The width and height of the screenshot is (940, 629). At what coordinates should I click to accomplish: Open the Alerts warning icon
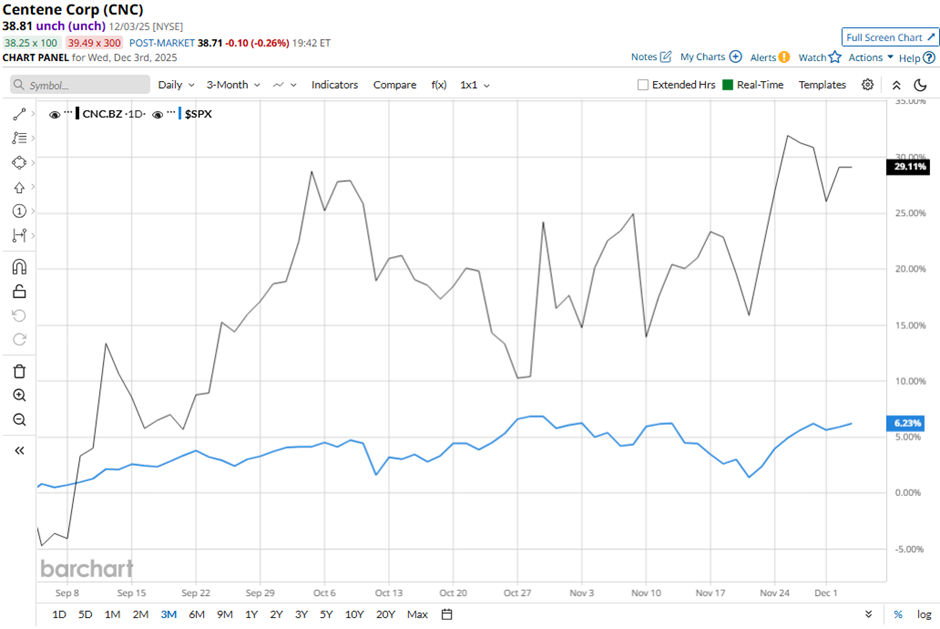(x=784, y=58)
